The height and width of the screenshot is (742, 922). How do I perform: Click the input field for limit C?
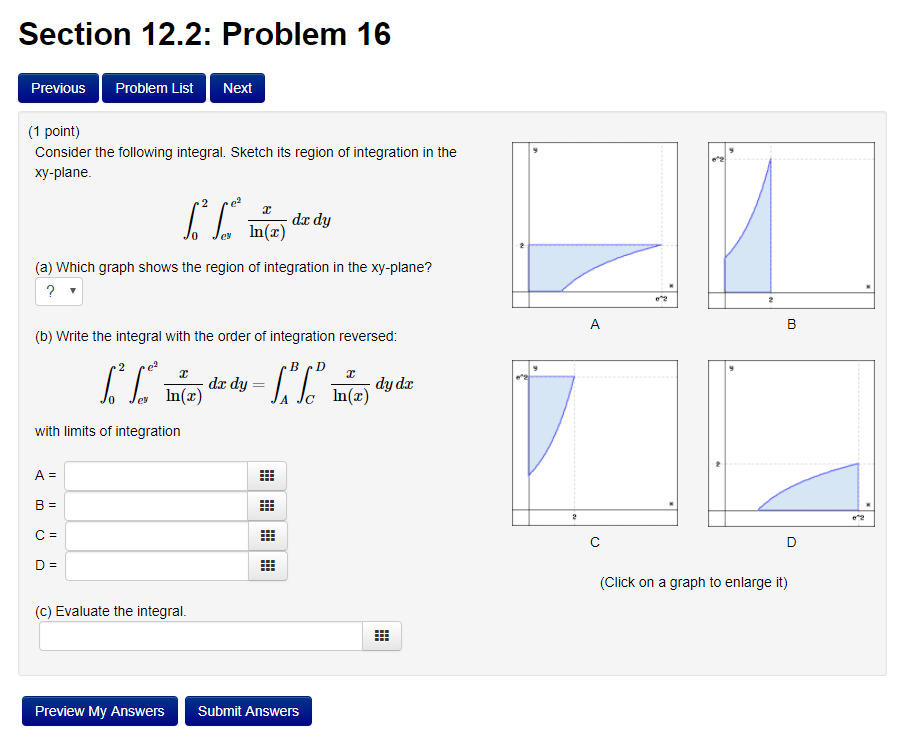click(155, 535)
